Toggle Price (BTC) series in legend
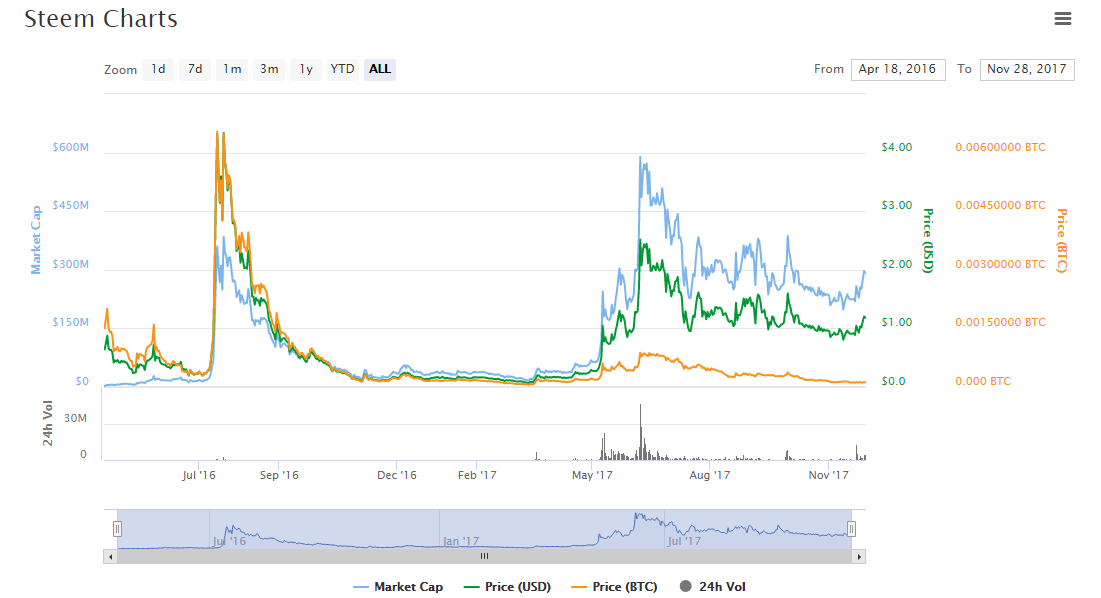1101x598 pixels. point(614,587)
